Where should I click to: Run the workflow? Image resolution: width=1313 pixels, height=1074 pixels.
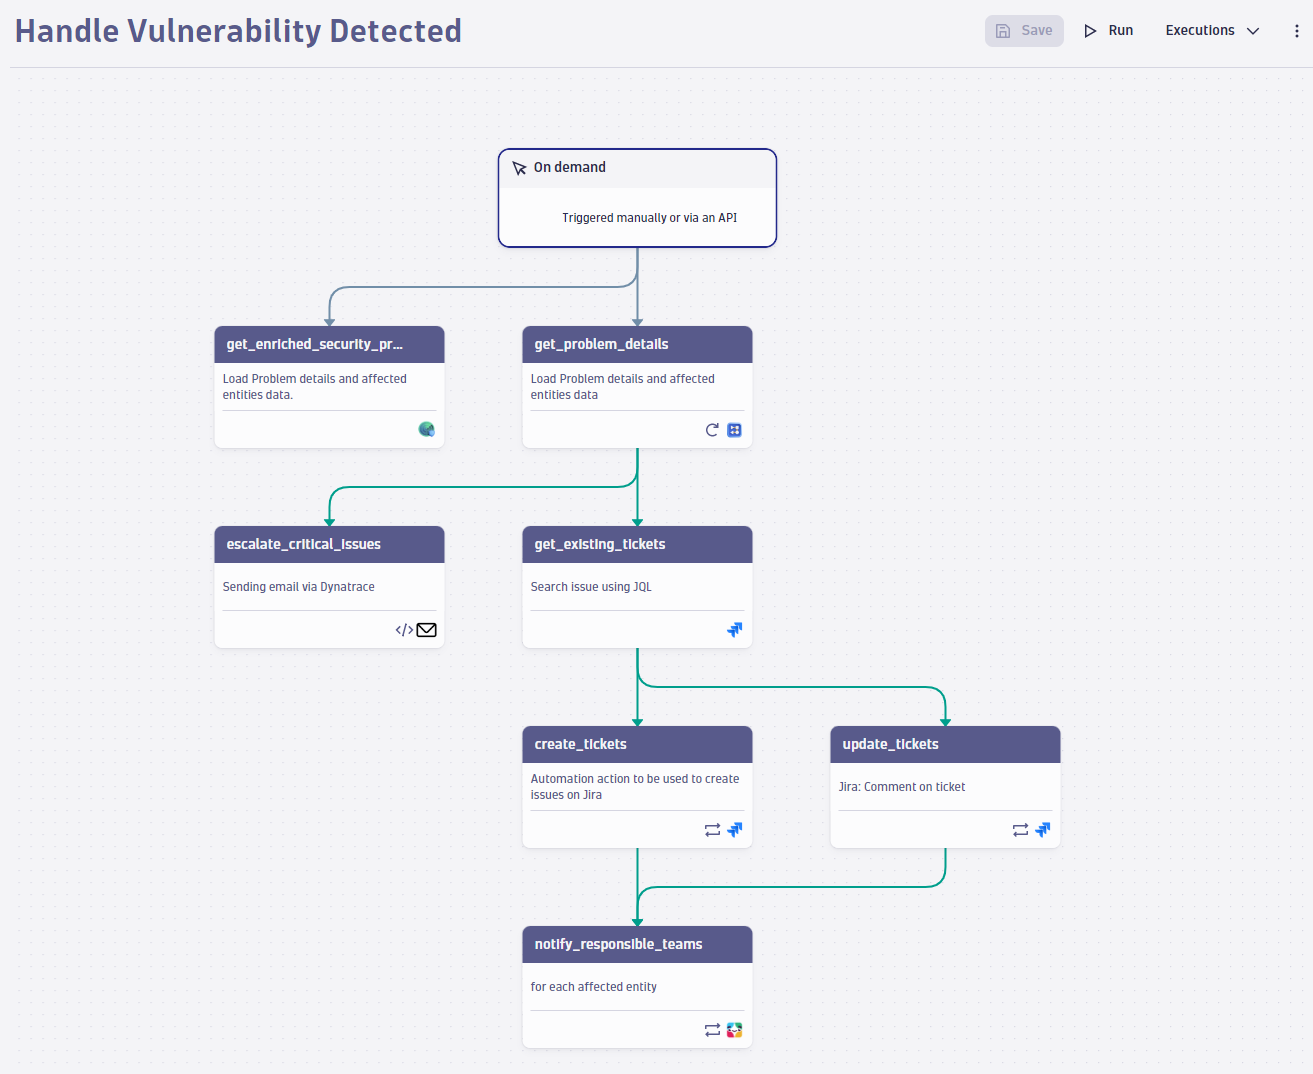(x=1109, y=31)
